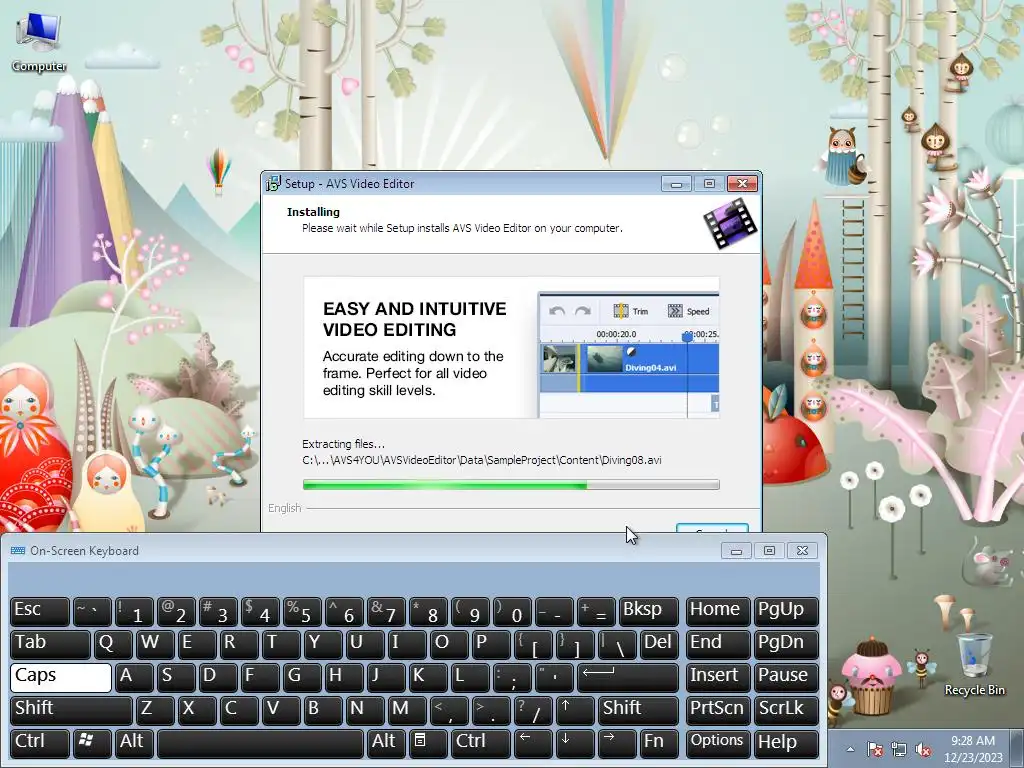Click the Help key on keyboard
The width and height of the screenshot is (1024, 768).
point(786,743)
